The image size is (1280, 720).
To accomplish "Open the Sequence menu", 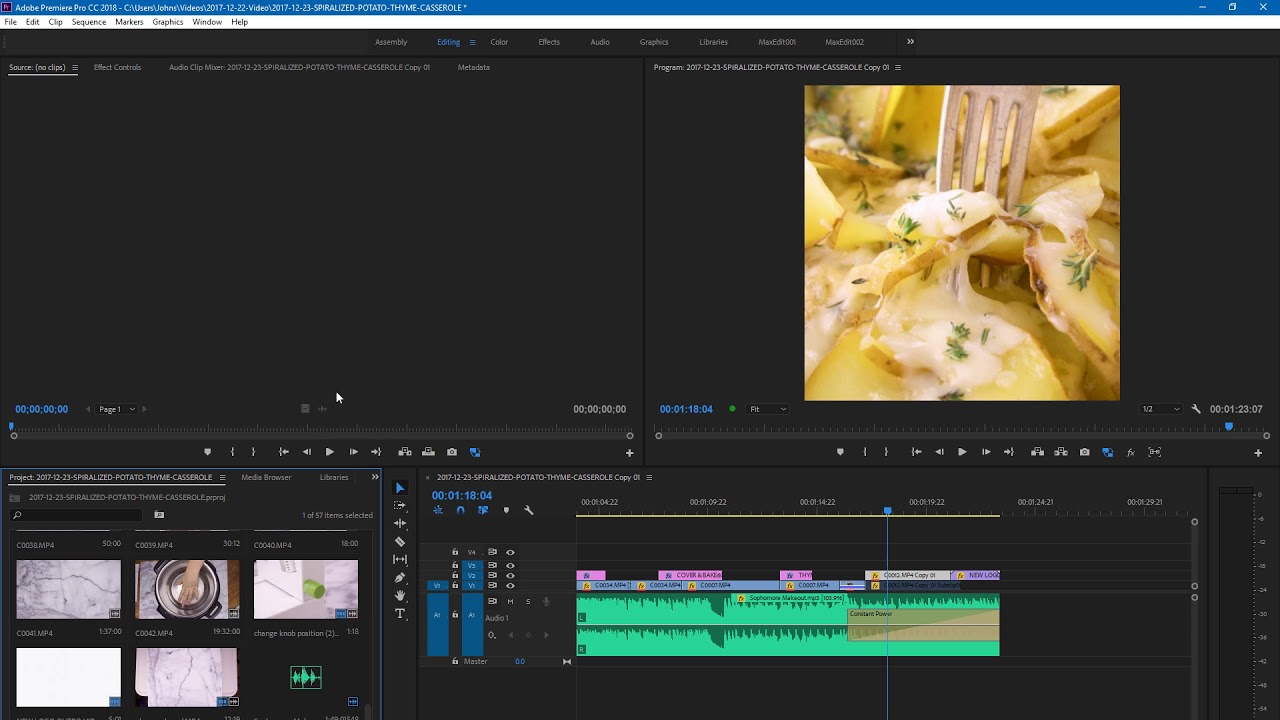I will click(88, 22).
